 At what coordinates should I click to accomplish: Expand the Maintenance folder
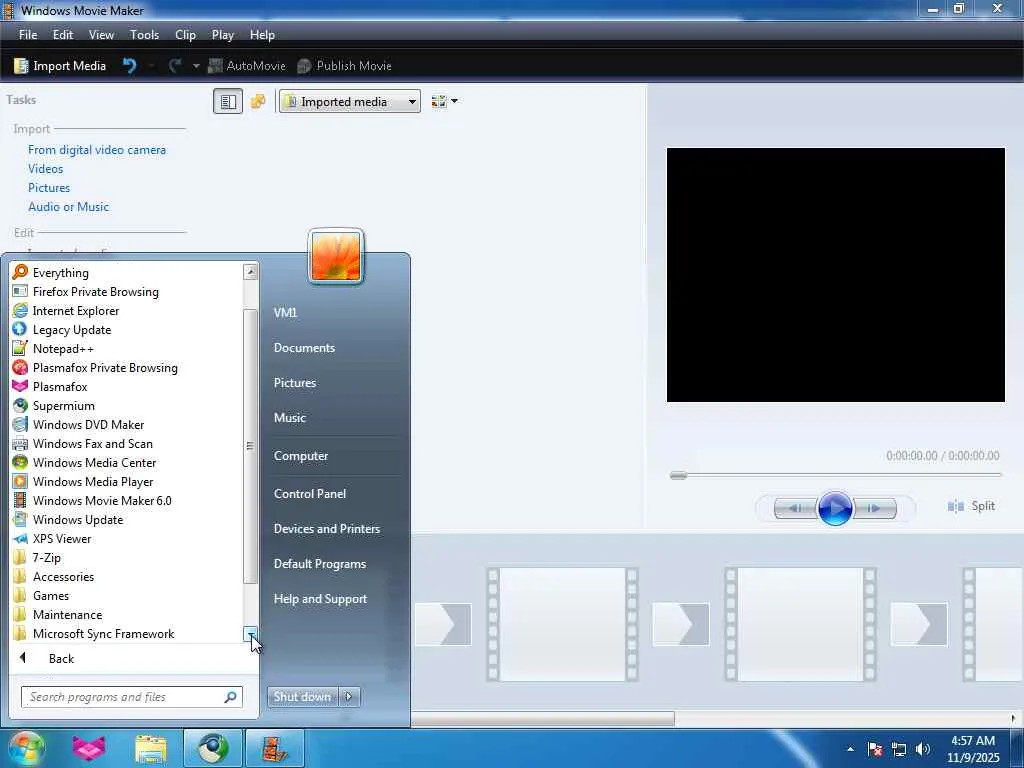(127, 614)
